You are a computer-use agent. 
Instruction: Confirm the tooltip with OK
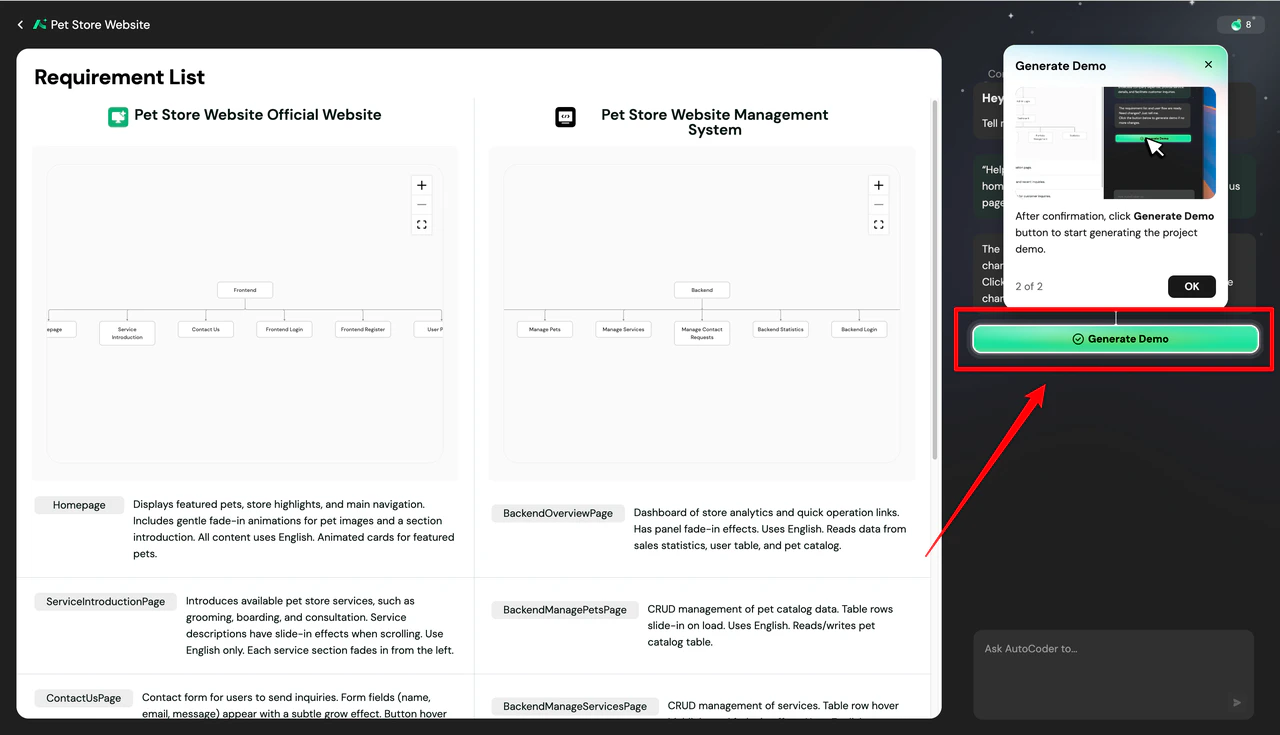pos(1192,286)
